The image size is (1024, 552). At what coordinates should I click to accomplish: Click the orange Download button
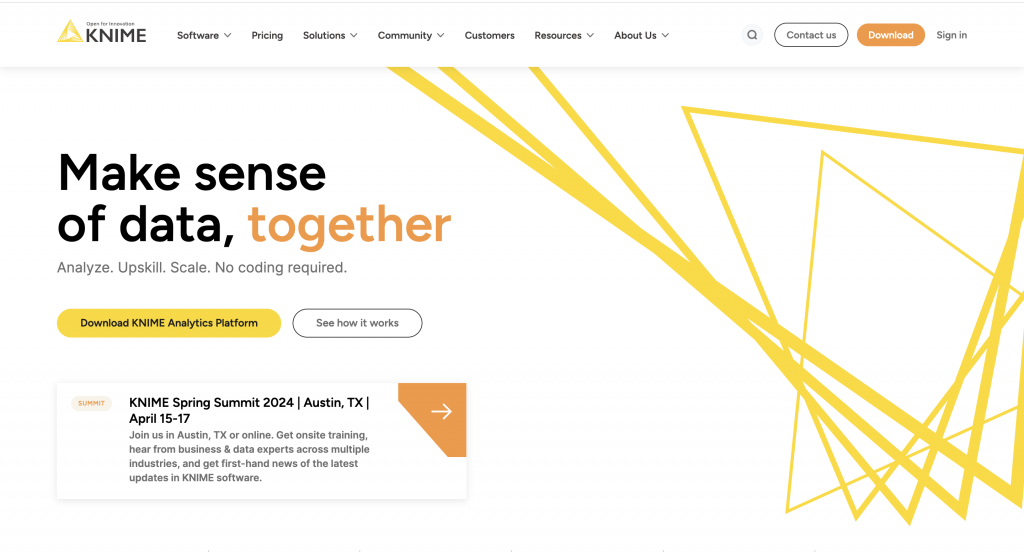point(891,35)
